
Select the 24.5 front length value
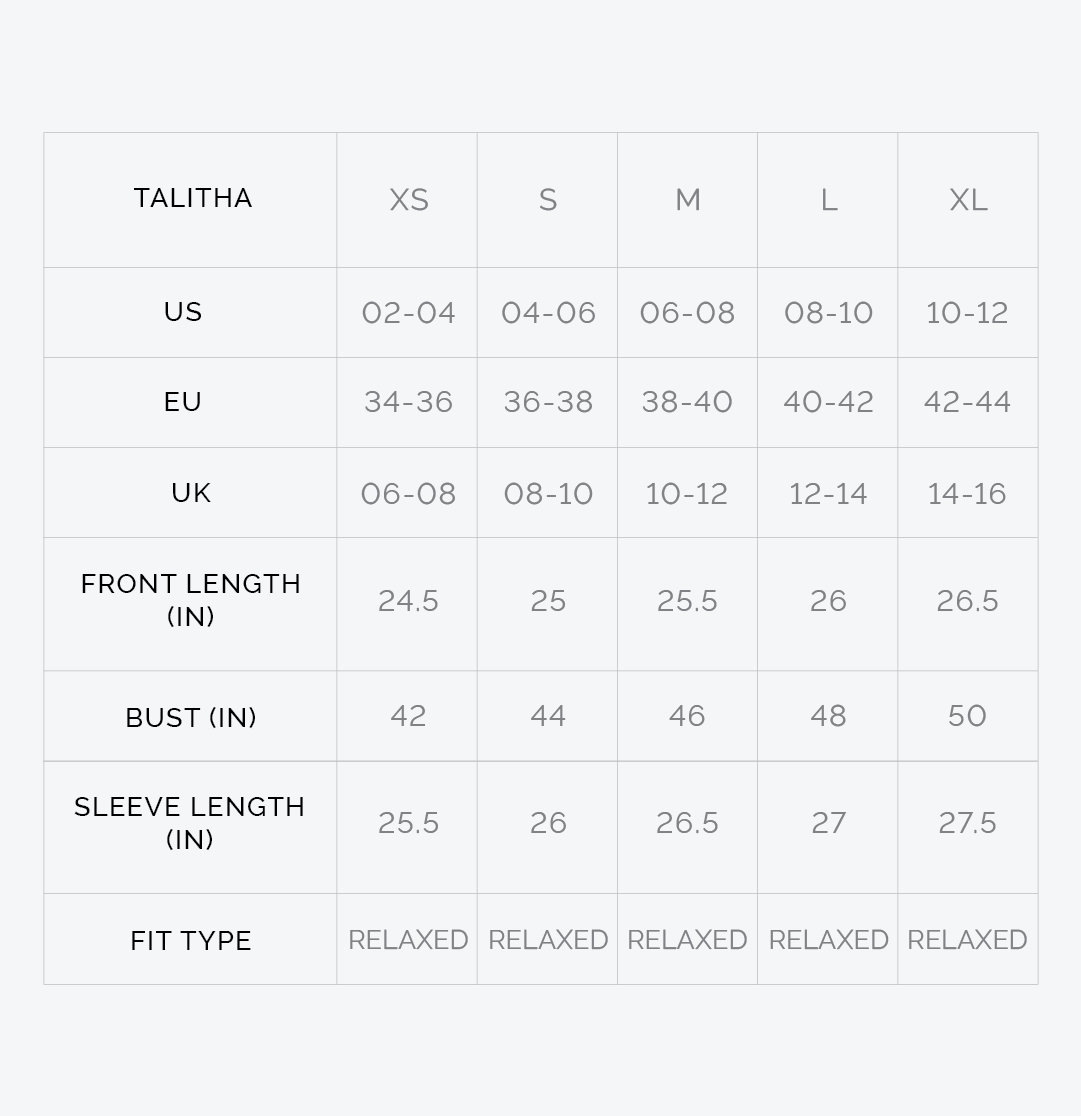(x=408, y=601)
